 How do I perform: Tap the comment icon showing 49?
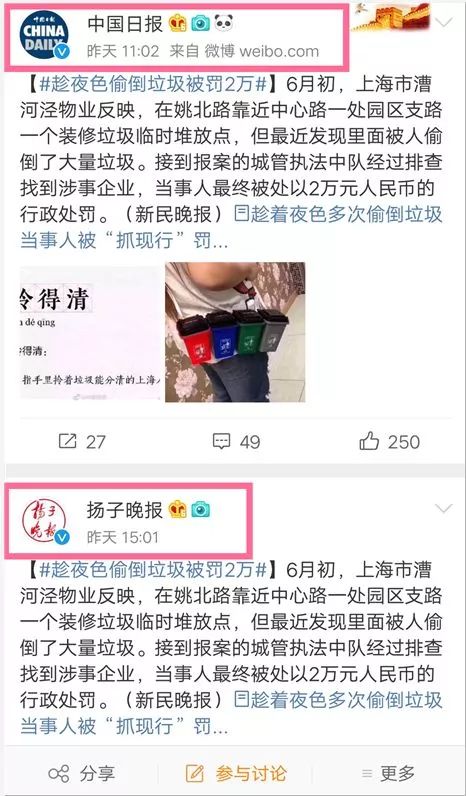(x=222, y=441)
